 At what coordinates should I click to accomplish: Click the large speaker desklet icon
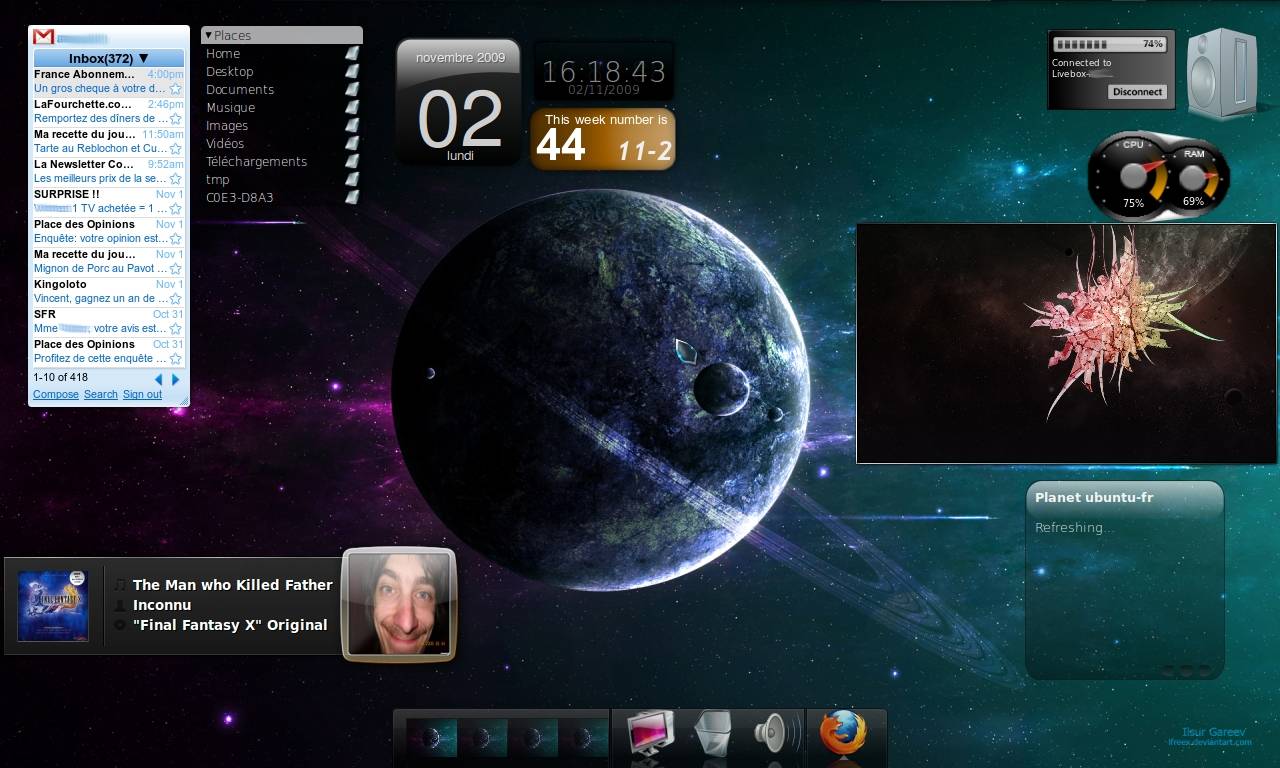point(1222,73)
